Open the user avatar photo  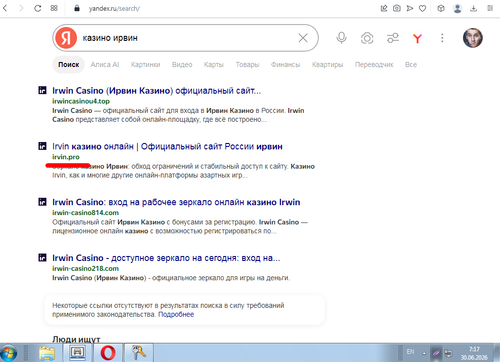(473, 38)
